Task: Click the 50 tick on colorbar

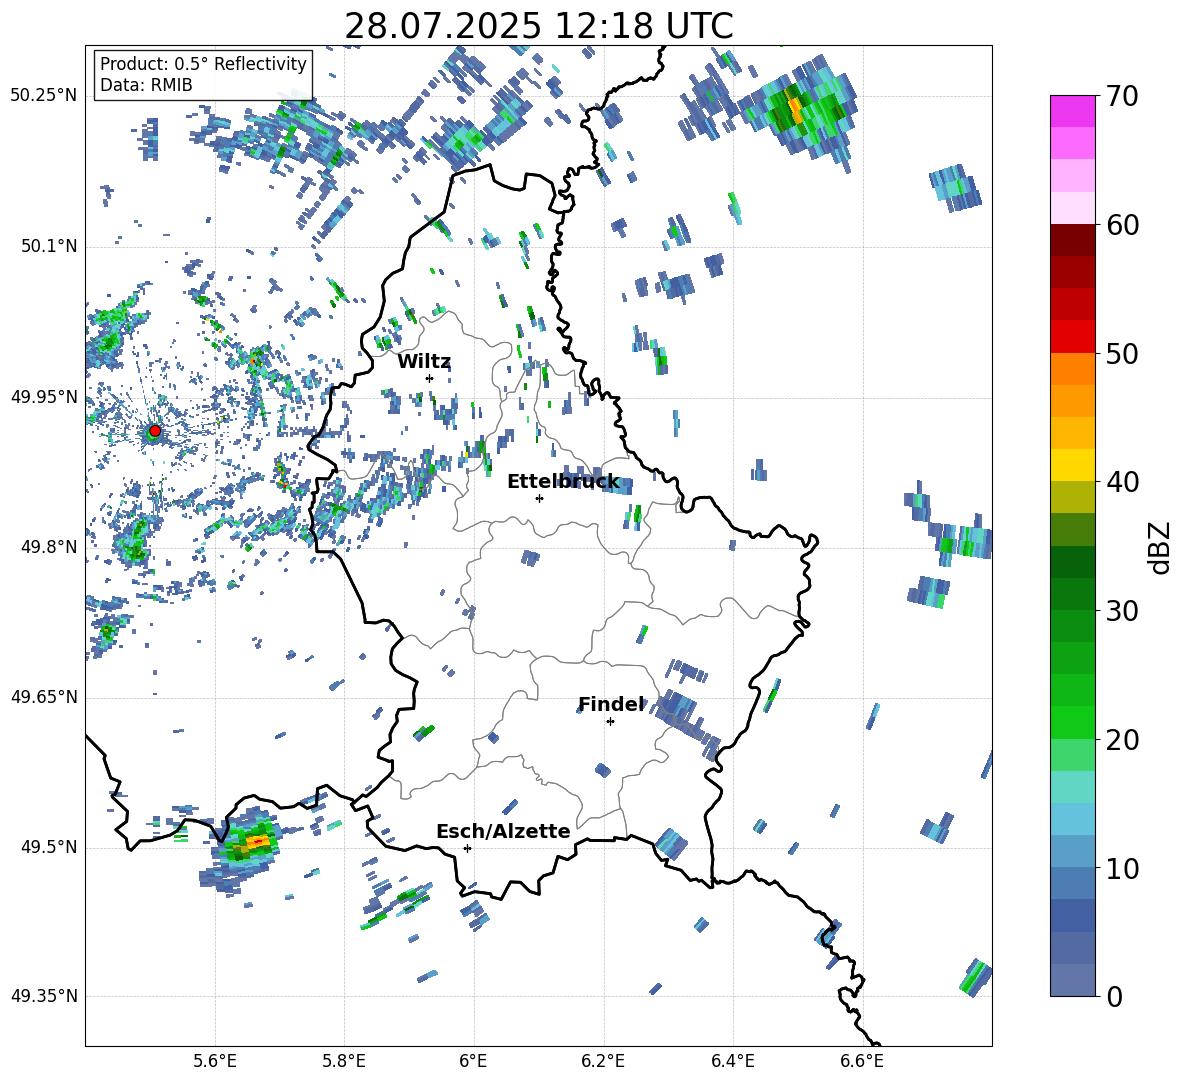Action: [x=1122, y=353]
